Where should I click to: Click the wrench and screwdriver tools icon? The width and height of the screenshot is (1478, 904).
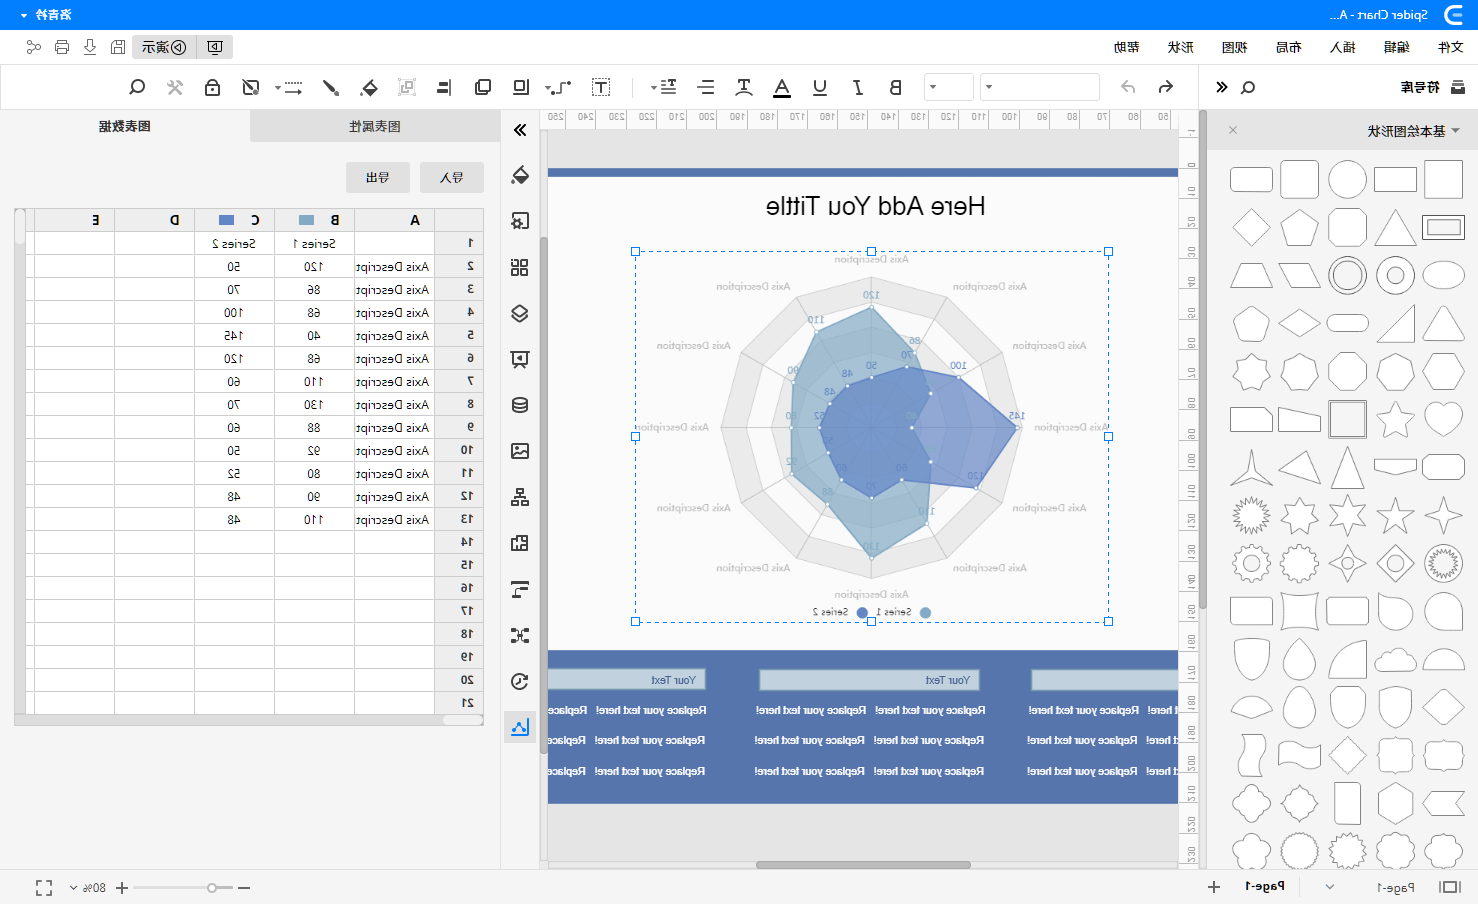175,87
